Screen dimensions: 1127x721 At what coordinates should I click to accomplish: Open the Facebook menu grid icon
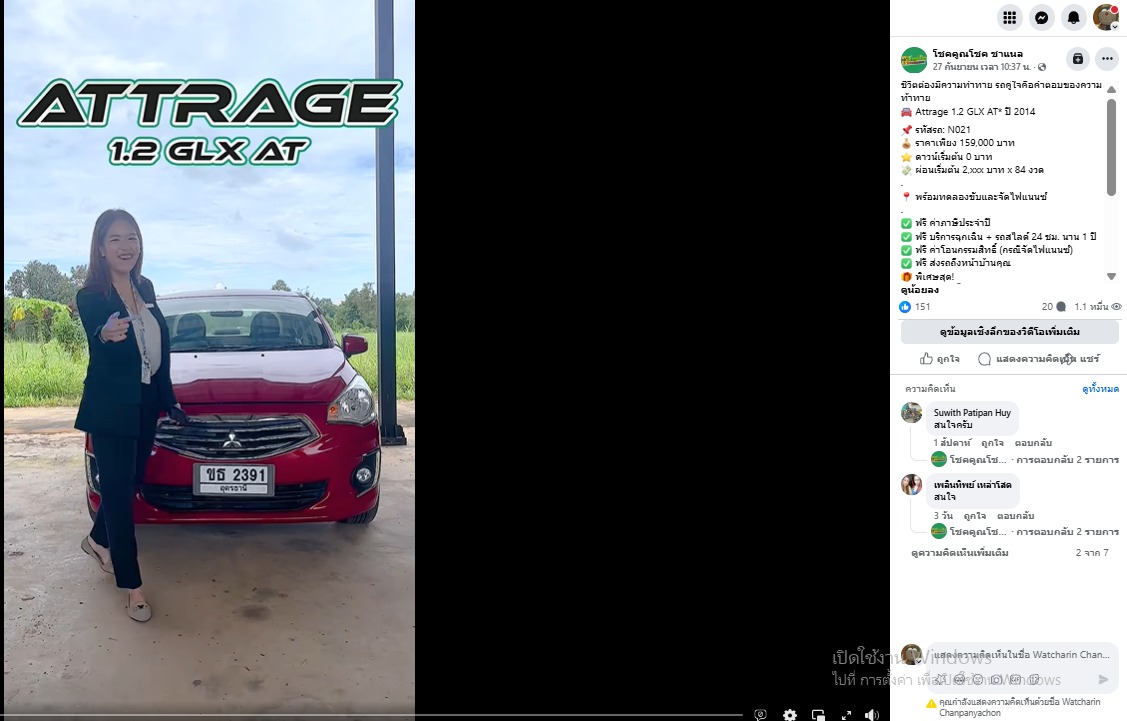(1009, 17)
